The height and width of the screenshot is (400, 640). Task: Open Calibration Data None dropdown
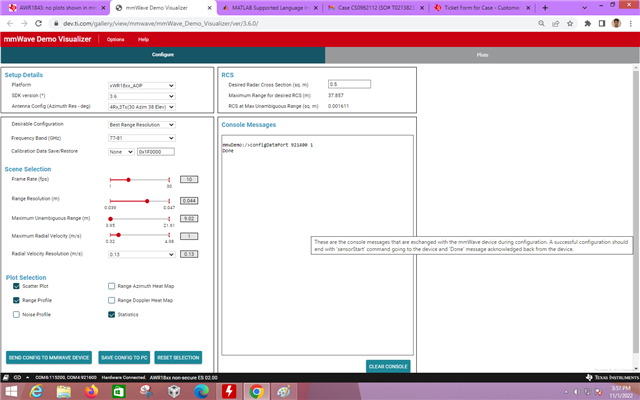click(121, 152)
